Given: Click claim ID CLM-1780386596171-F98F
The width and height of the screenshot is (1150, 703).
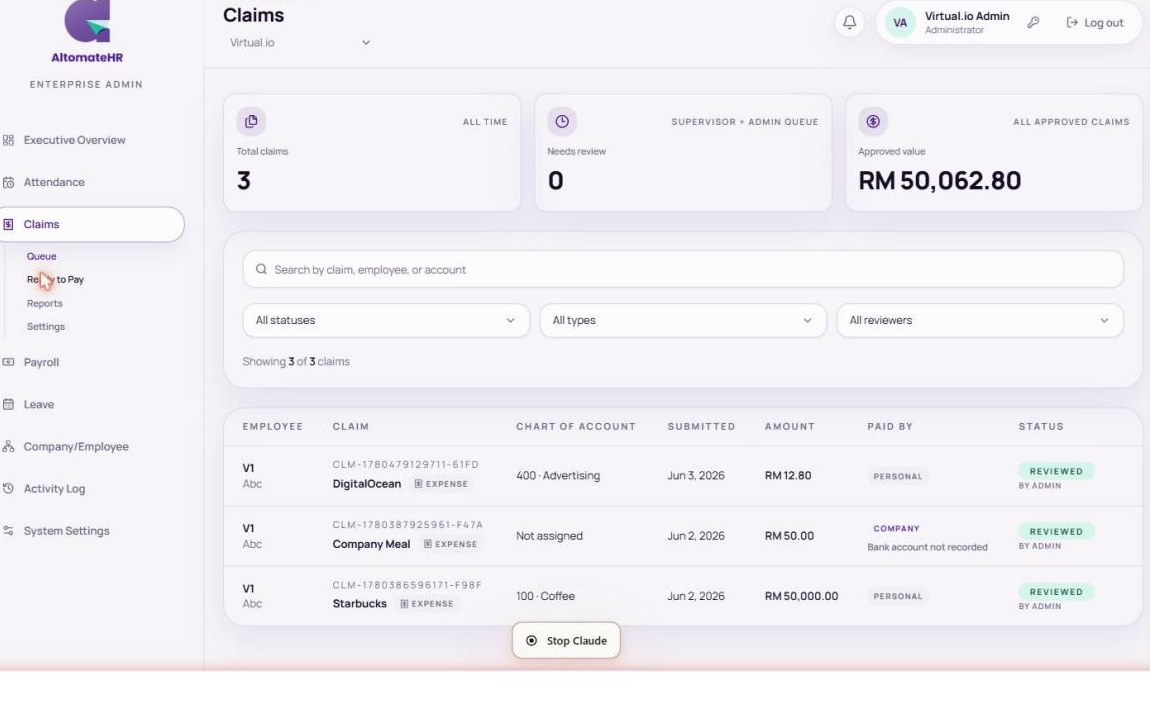Looking at the screenshot, I should click(x=407, y=585).
